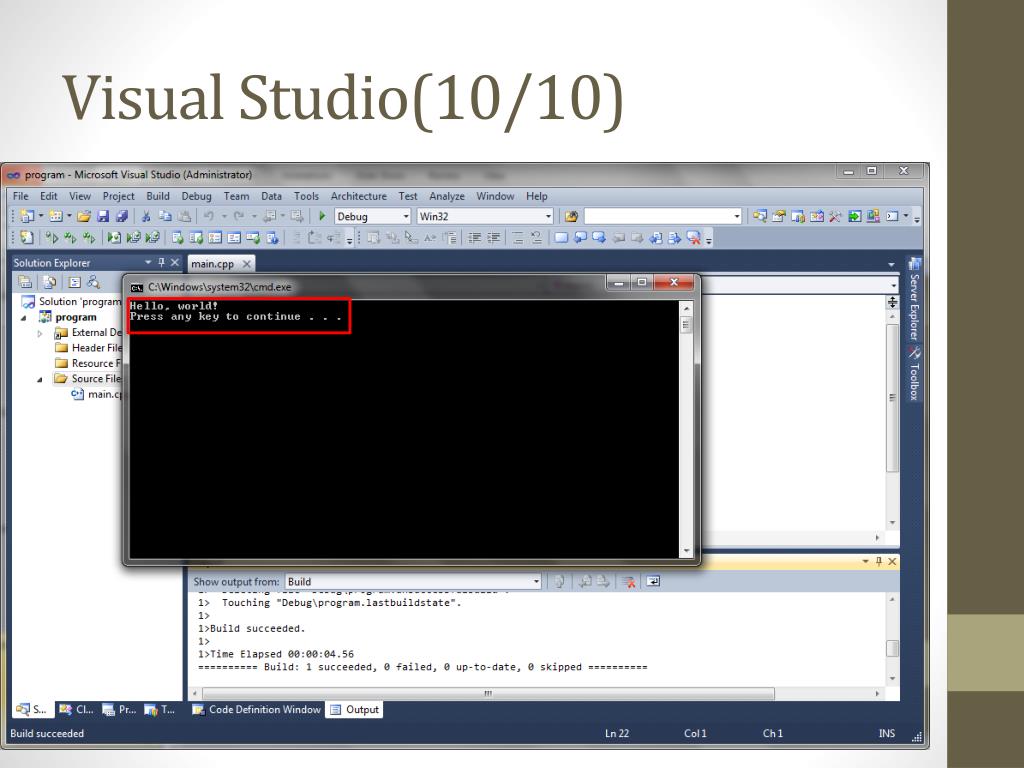Pin the Solution Explorer panel

pyautogui.click(x=161, y=263)
